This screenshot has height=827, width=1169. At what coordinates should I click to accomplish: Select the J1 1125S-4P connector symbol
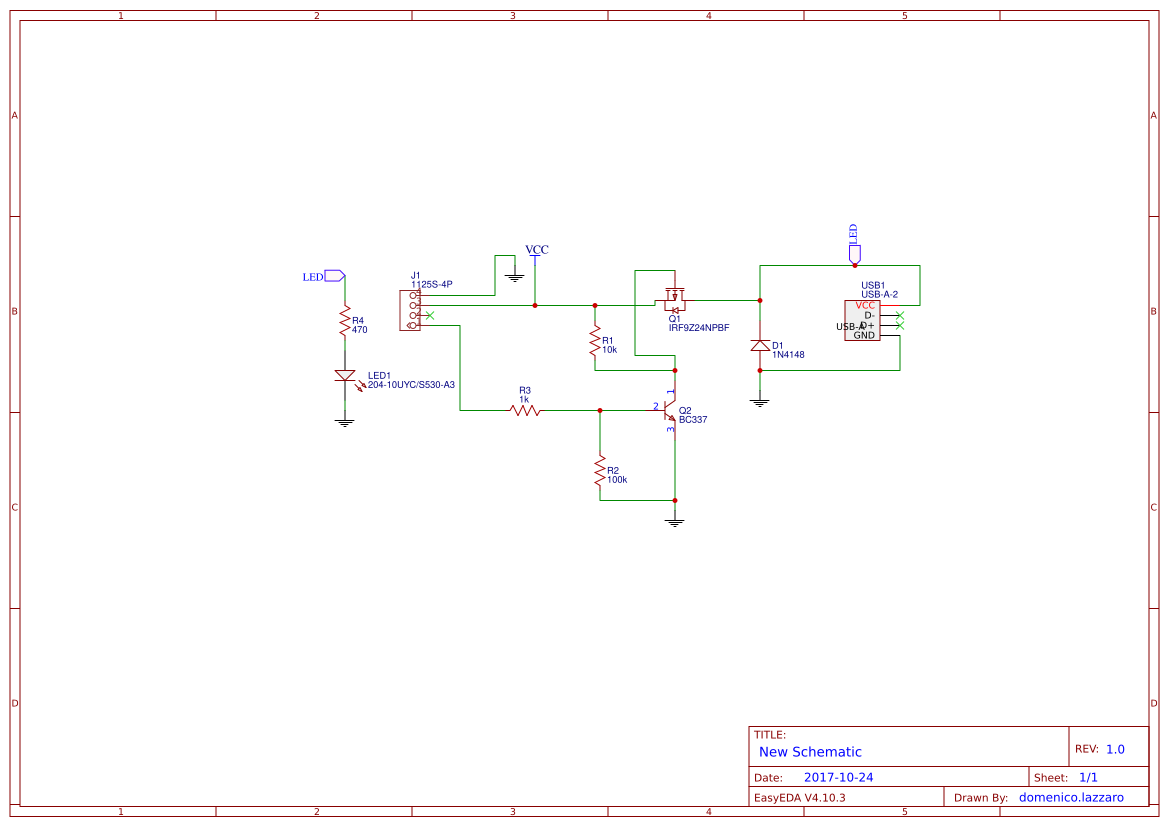[410, 310]
